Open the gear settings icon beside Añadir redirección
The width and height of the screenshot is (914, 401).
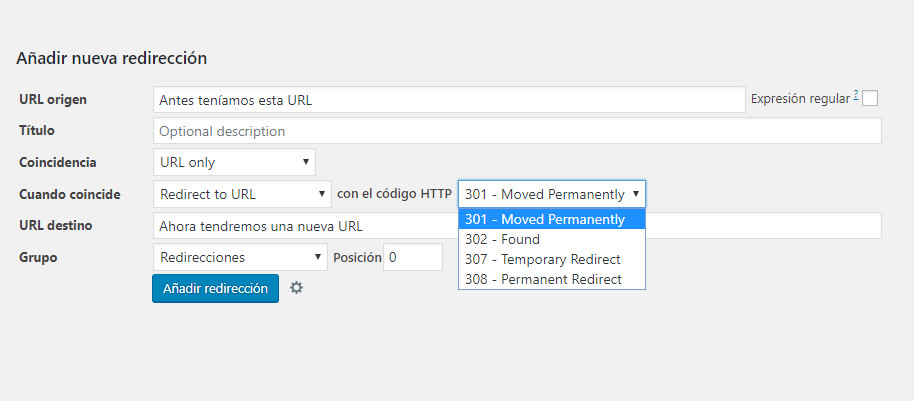pos(297,287)
